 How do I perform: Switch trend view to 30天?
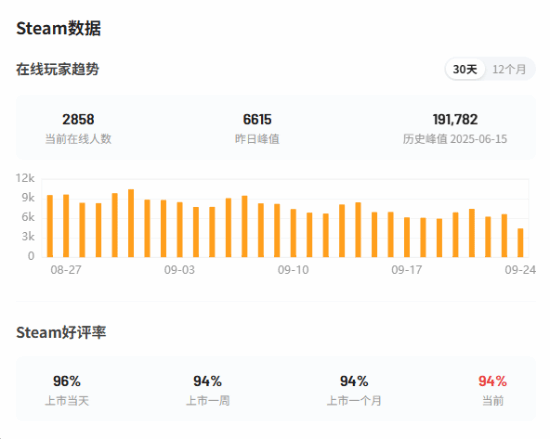click(x=465, y=69)
